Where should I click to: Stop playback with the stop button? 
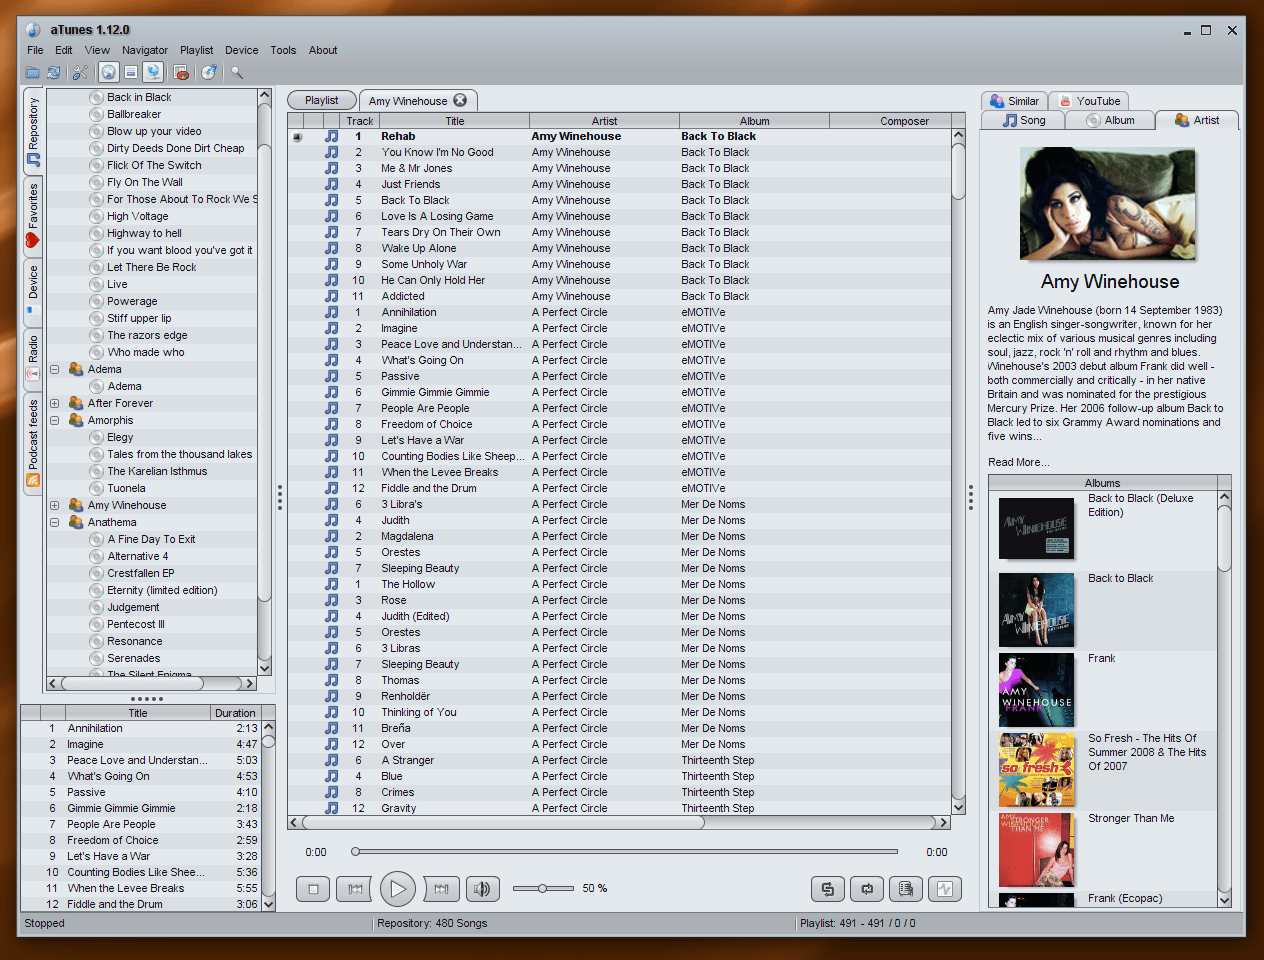coord(313,888)
